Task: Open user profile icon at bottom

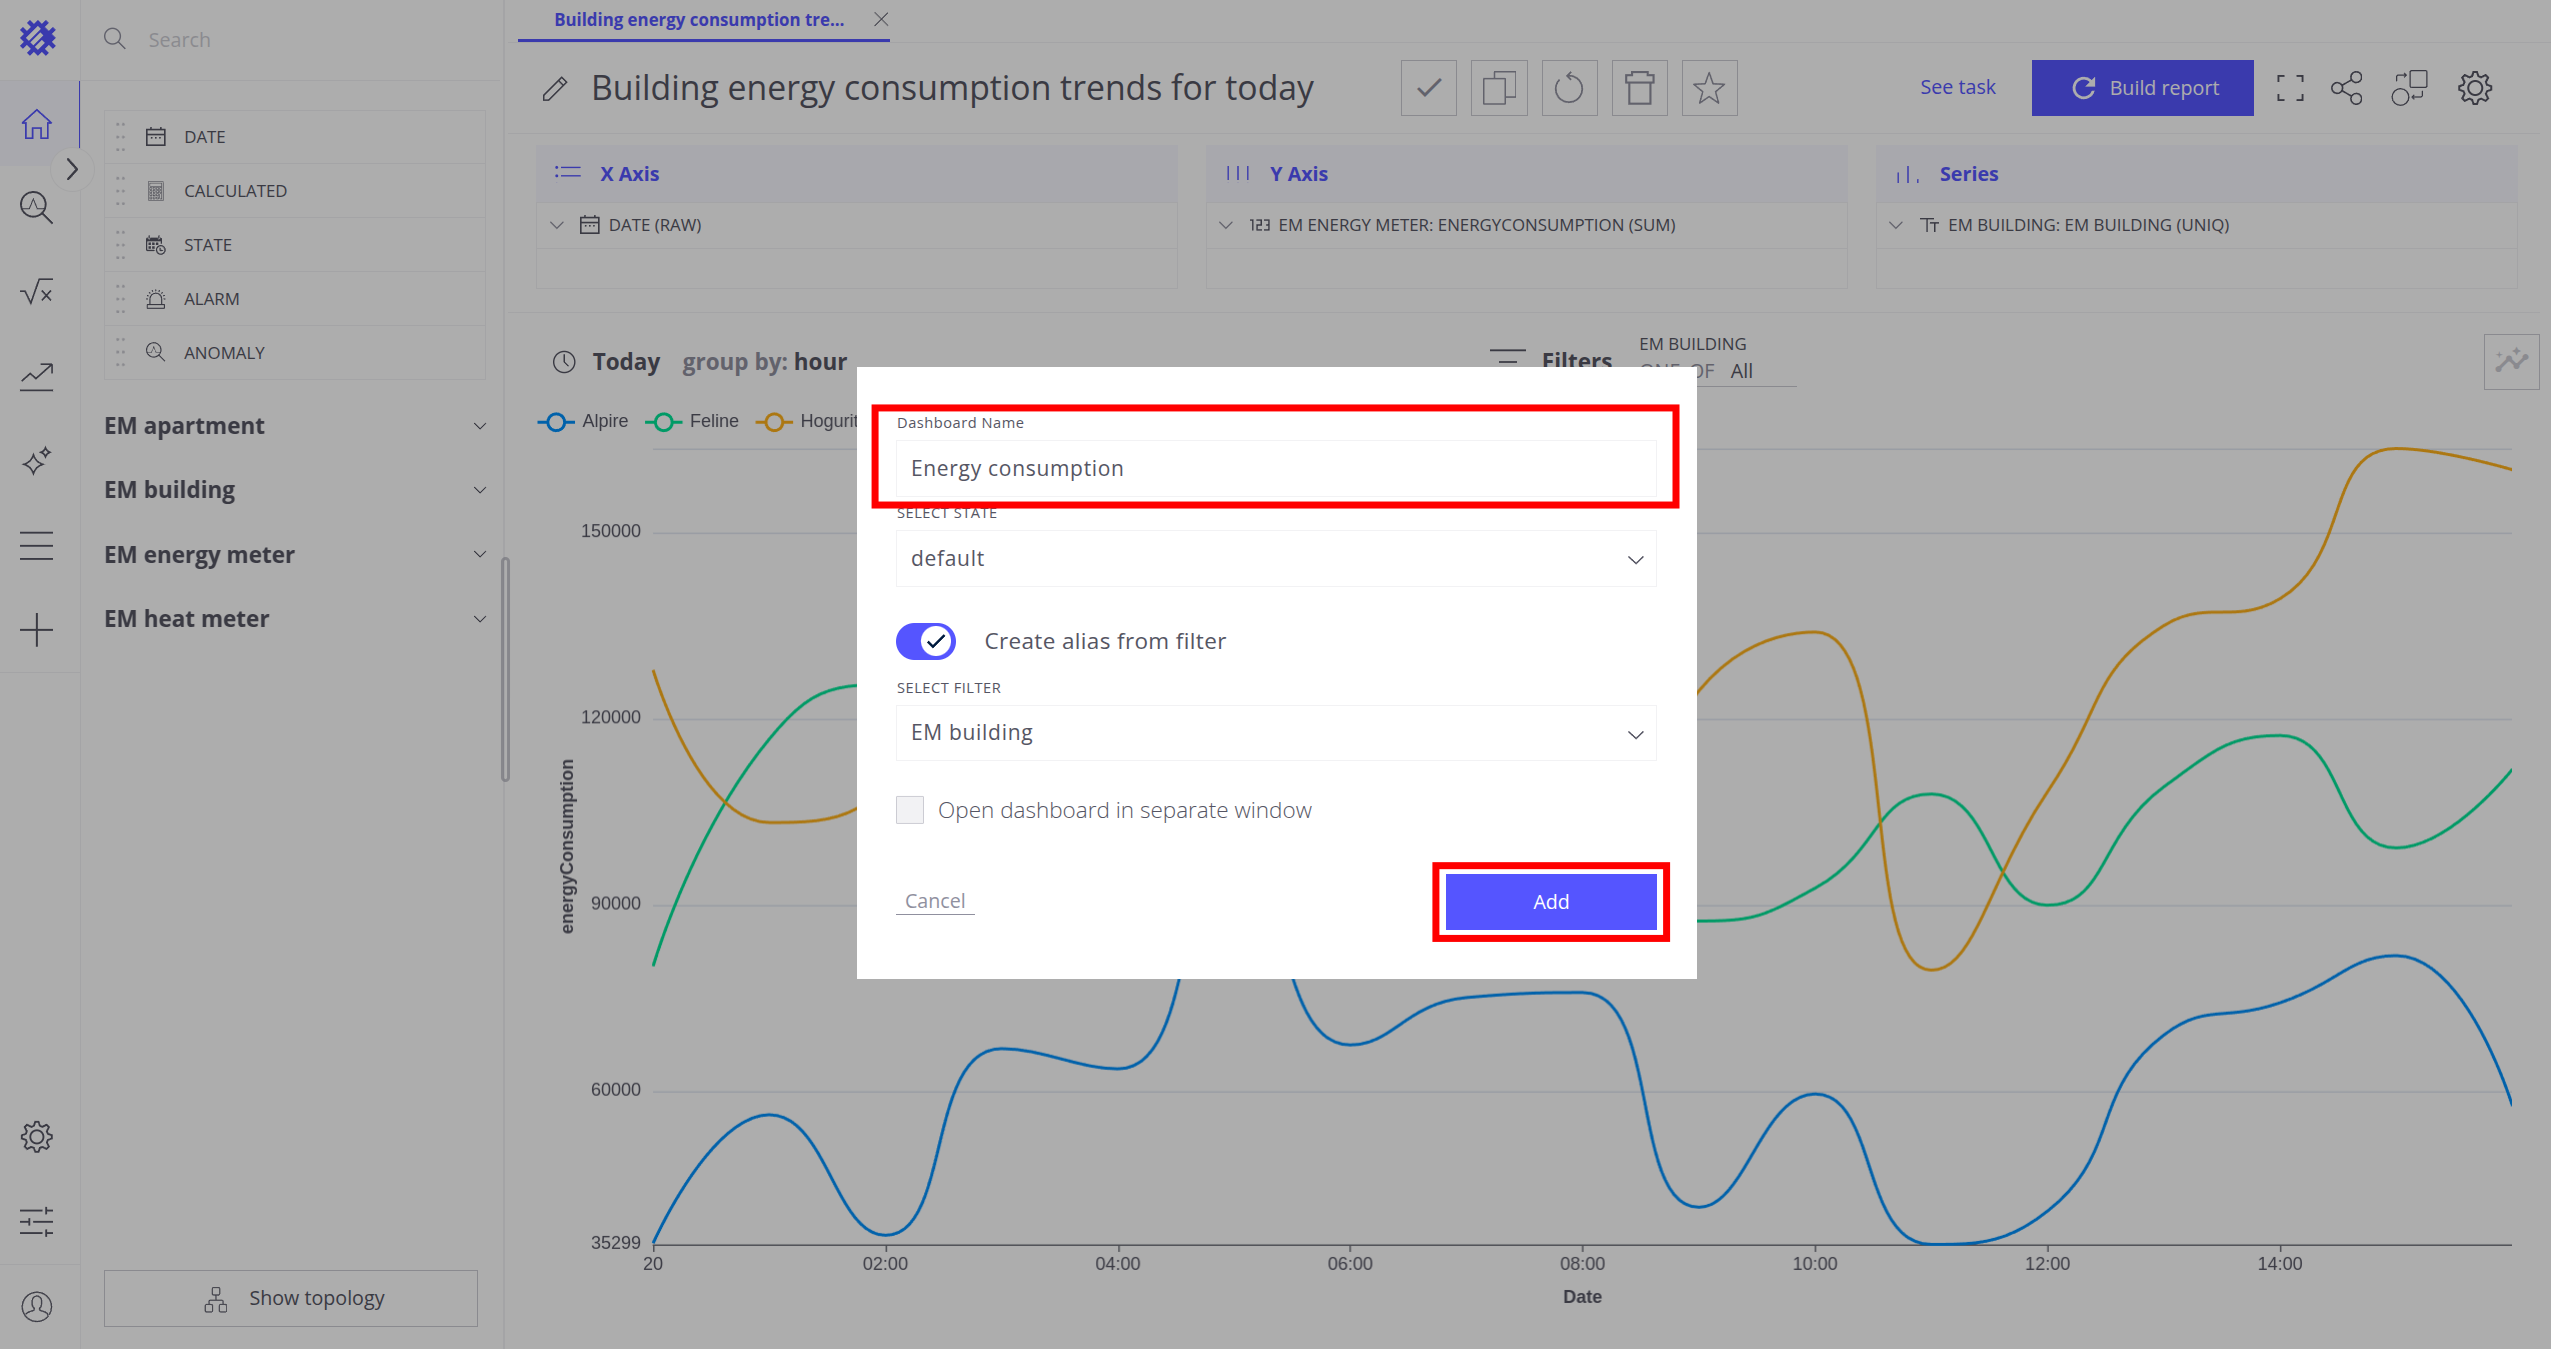Action: [x=37, y=1306]
